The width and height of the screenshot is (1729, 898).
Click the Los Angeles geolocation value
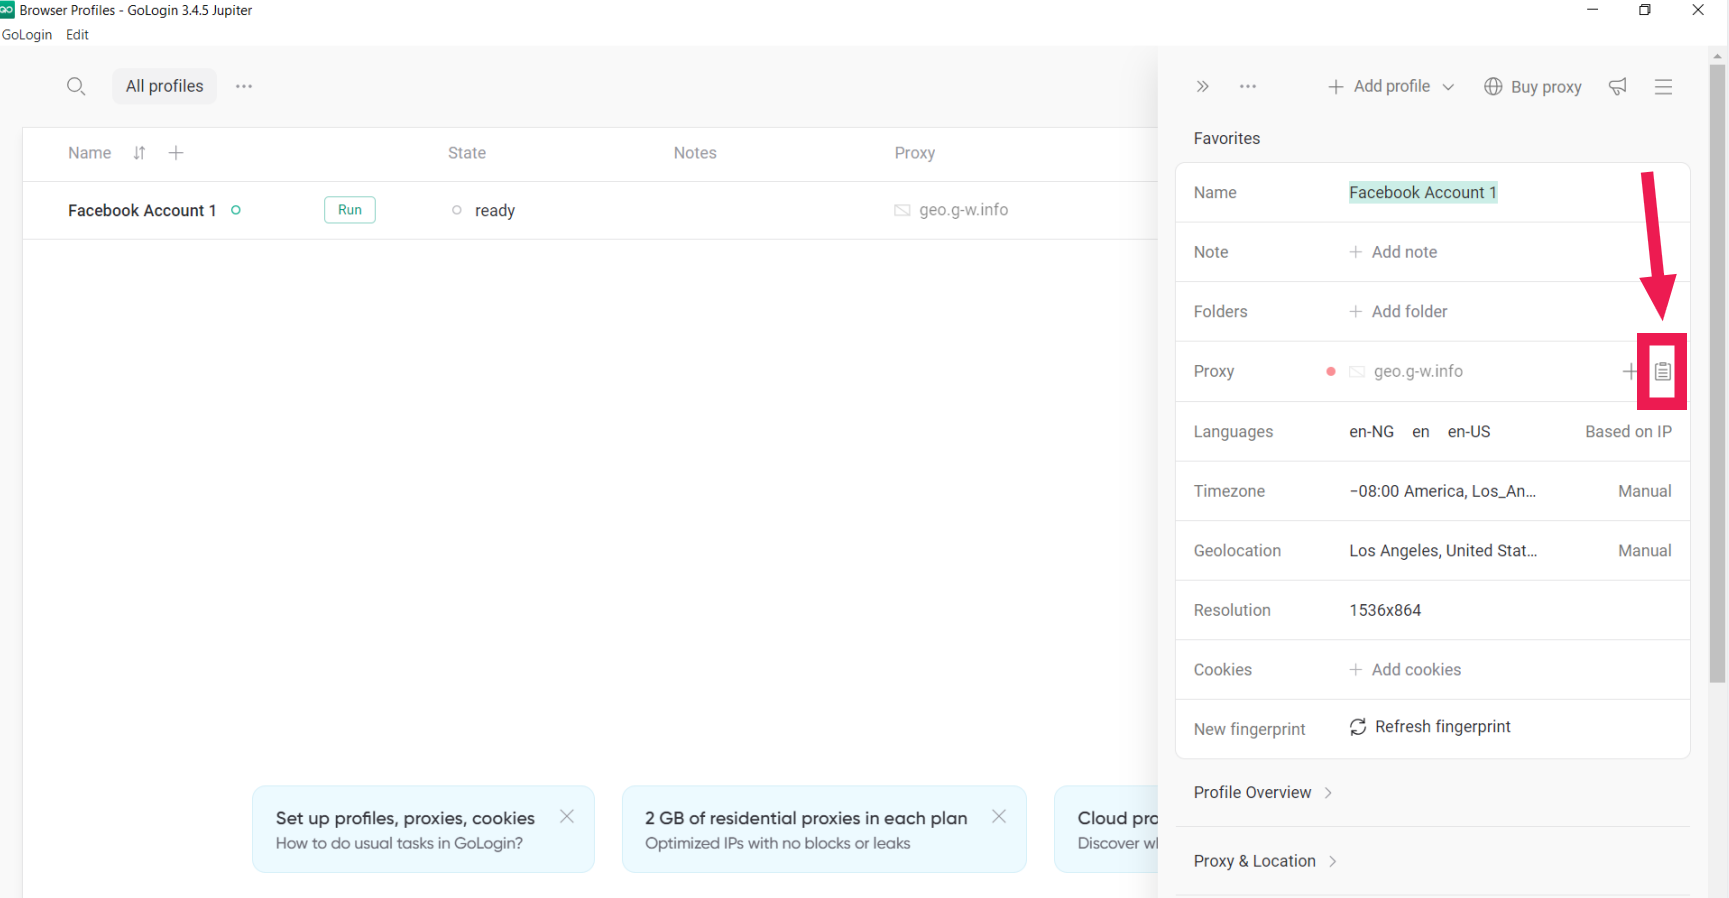pyautogui.click(x=1443, y=551)
